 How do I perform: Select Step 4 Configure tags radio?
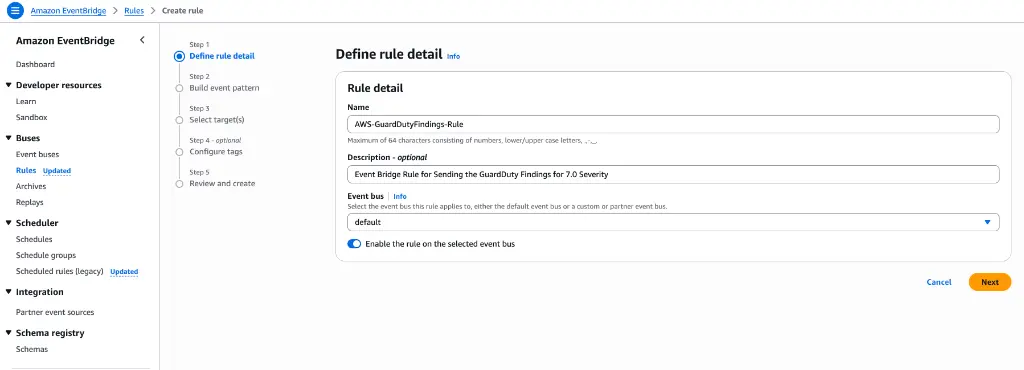[x=179, y=151]
